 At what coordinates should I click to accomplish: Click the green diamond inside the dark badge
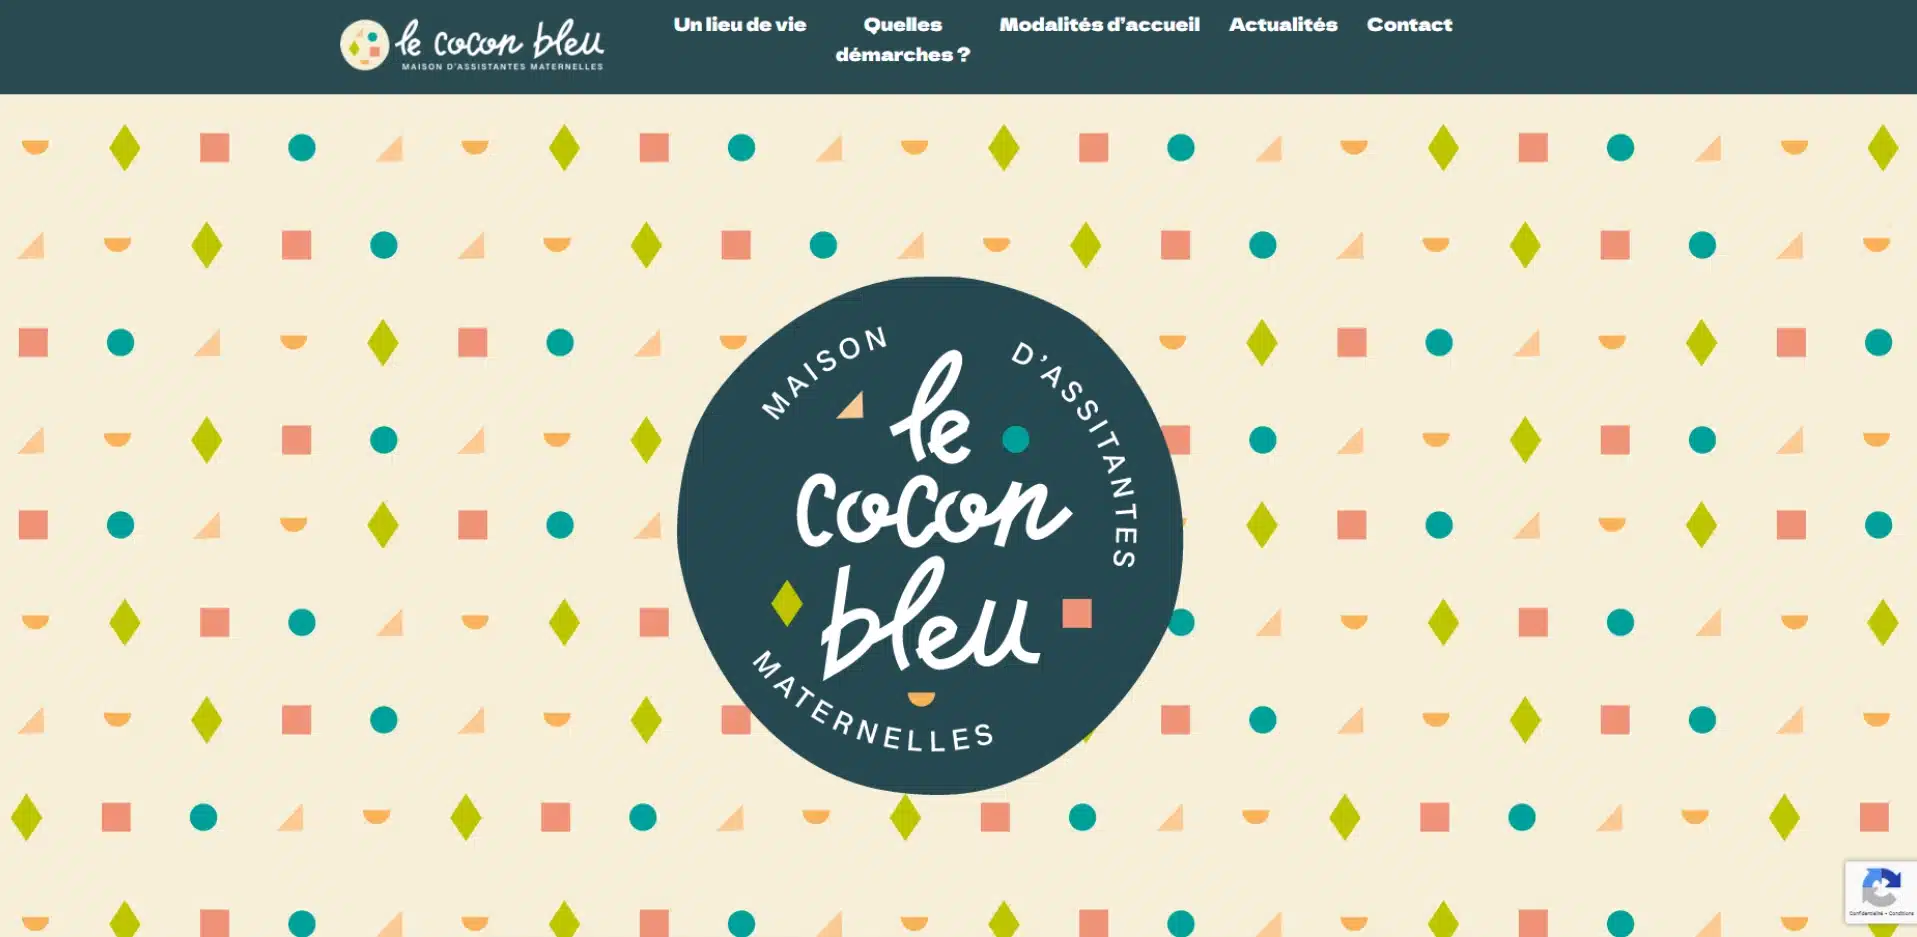787,603
